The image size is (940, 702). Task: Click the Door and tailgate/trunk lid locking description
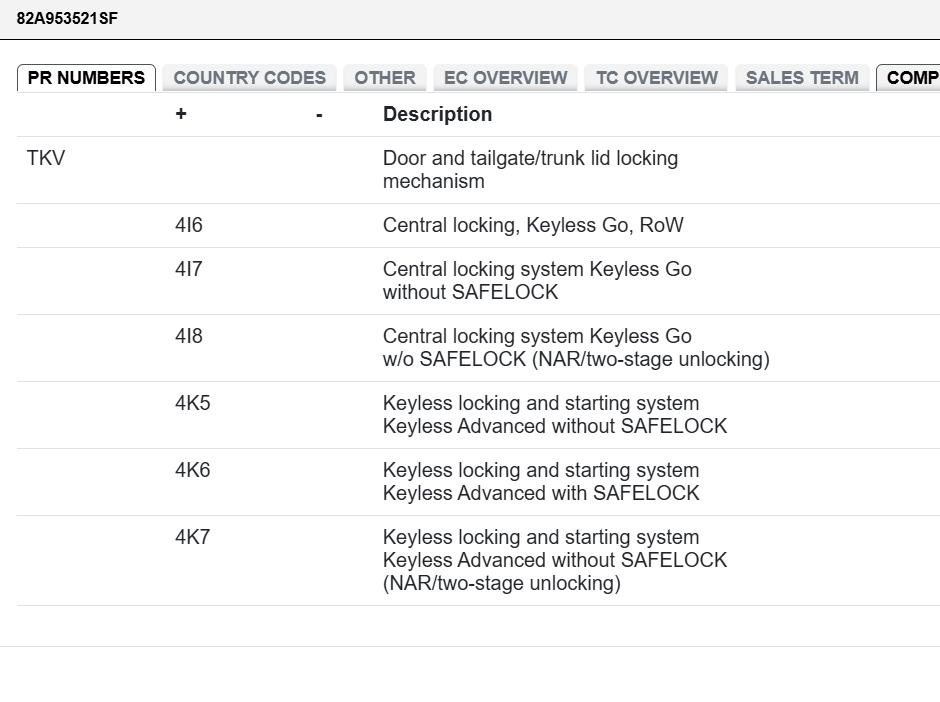pos(531,170)
